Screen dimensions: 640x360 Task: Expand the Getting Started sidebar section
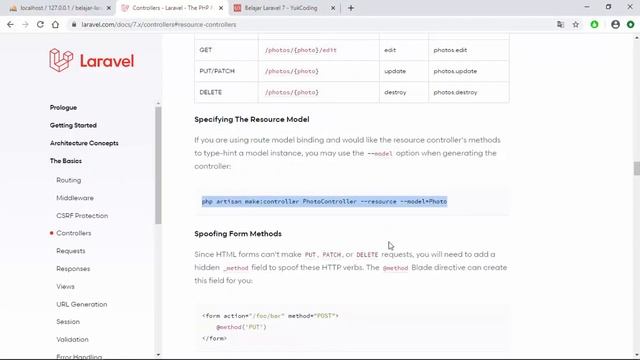tap(73, 125)
